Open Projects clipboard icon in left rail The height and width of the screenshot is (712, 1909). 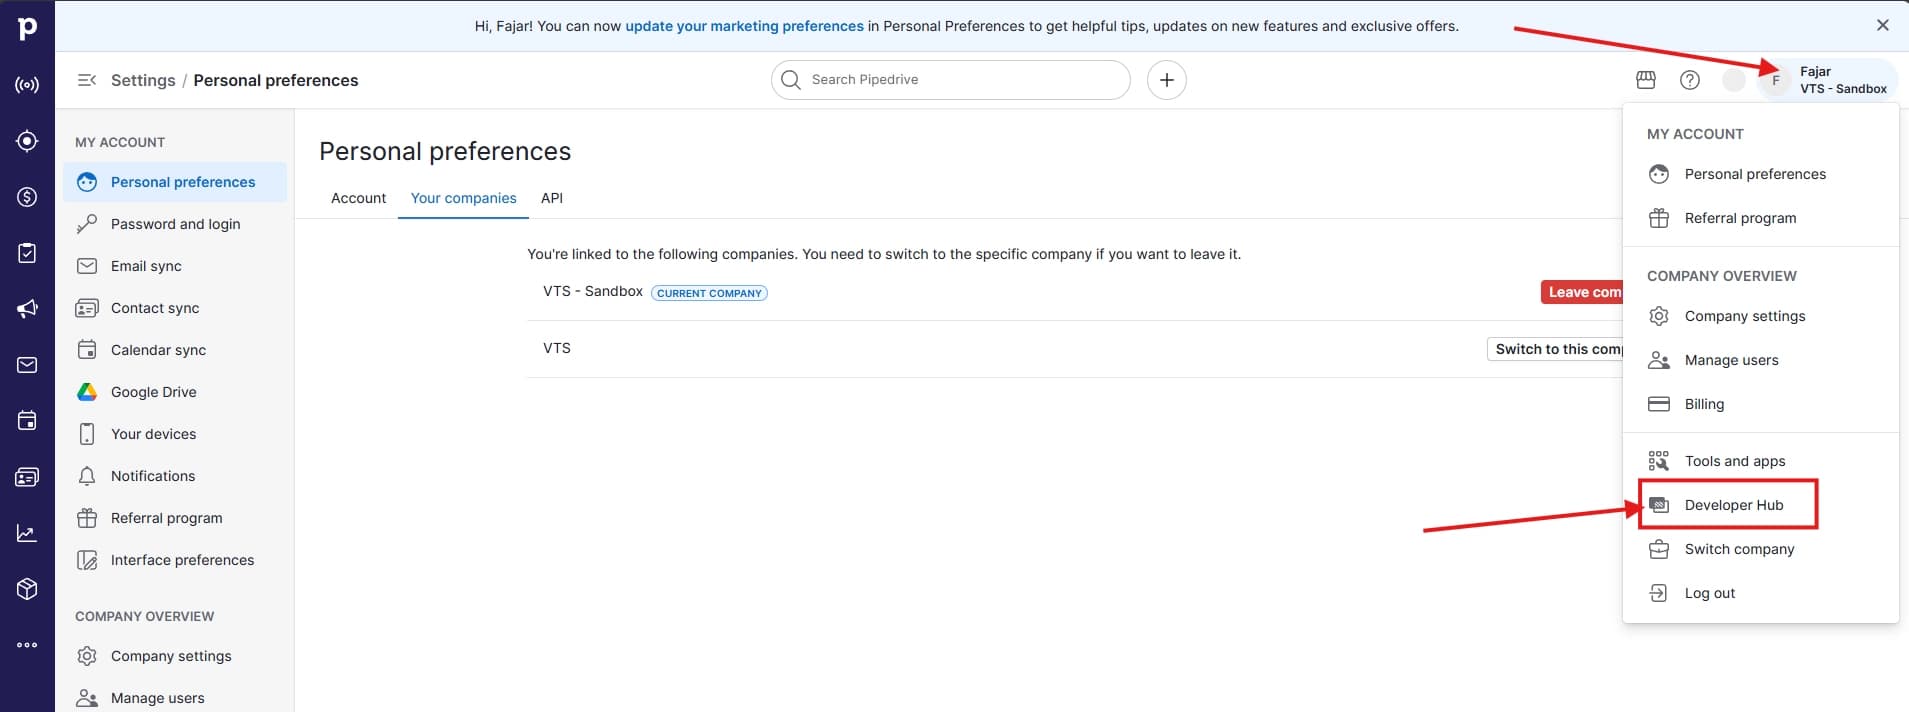27,253
